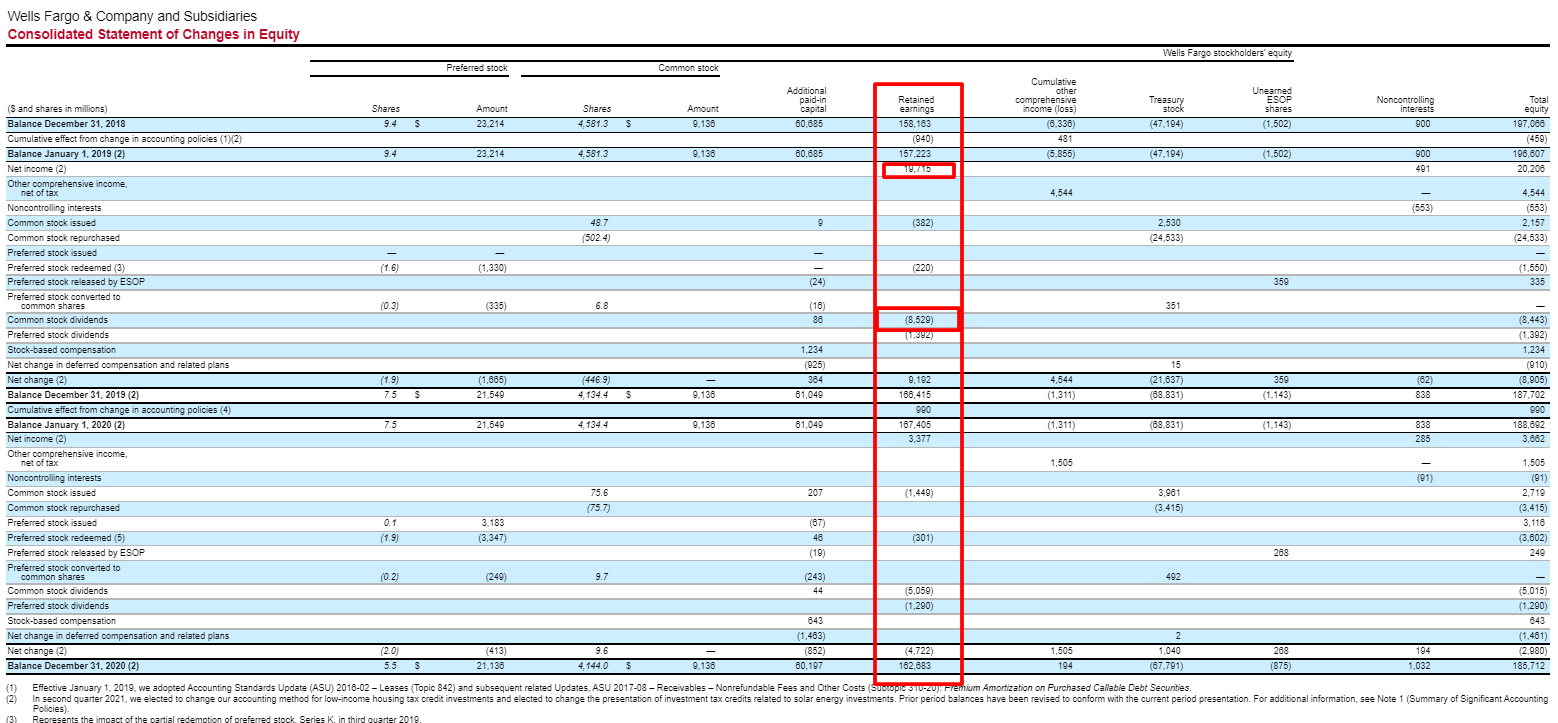The image size is (1558, 723).
Task: Click the Retained earnings column header
Action: coord(919,103)
